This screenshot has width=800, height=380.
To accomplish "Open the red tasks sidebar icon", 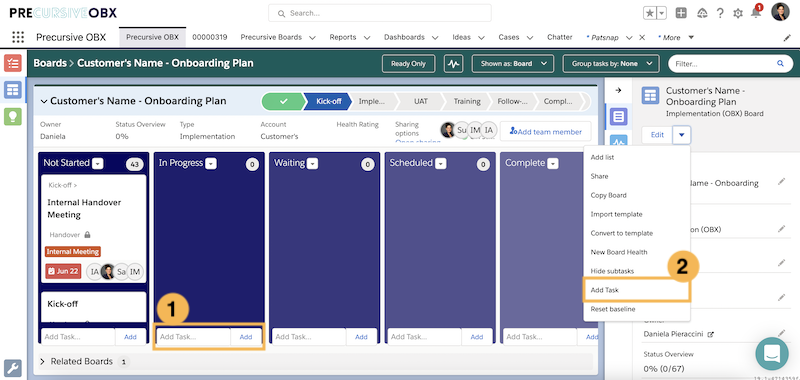I will coord(13,63).
